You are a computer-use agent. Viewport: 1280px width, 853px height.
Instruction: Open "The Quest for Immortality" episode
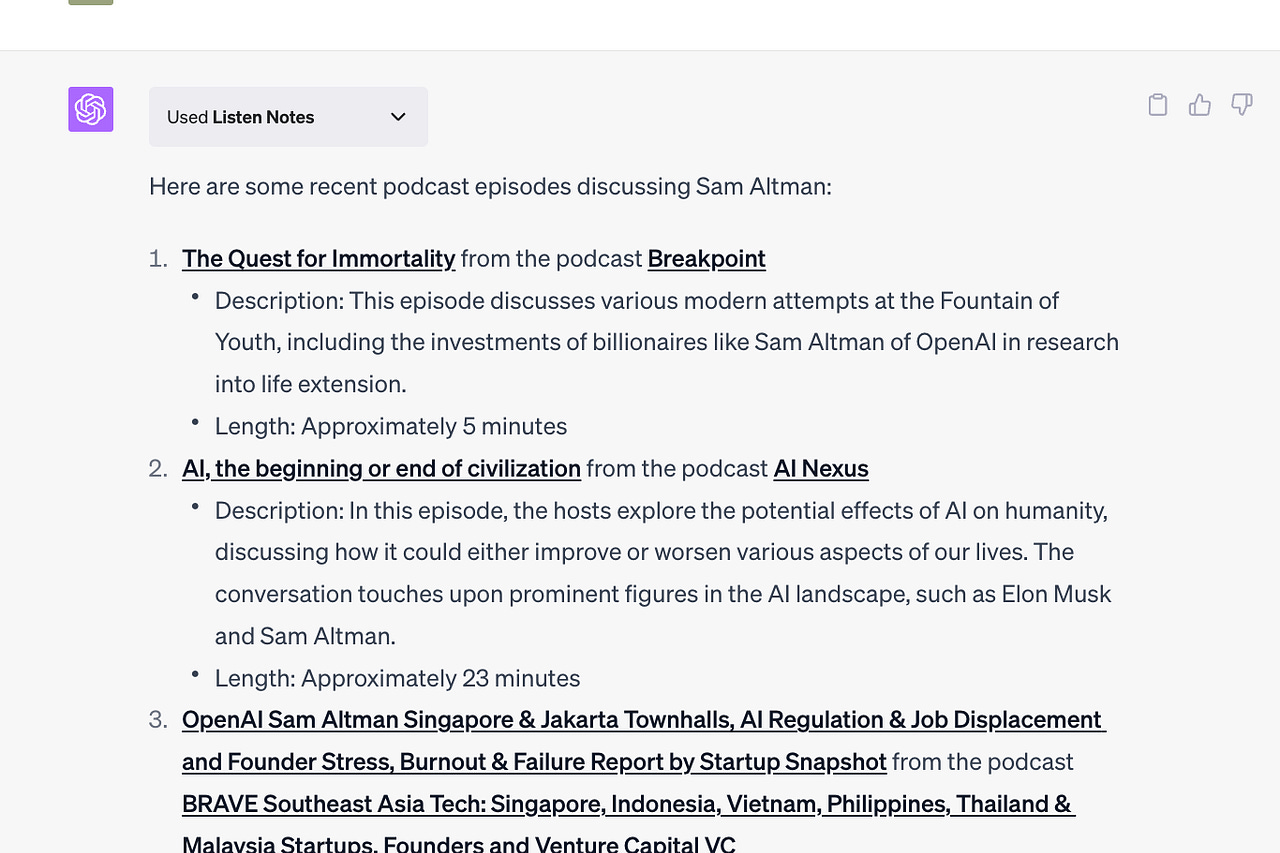tap(318, 258)
